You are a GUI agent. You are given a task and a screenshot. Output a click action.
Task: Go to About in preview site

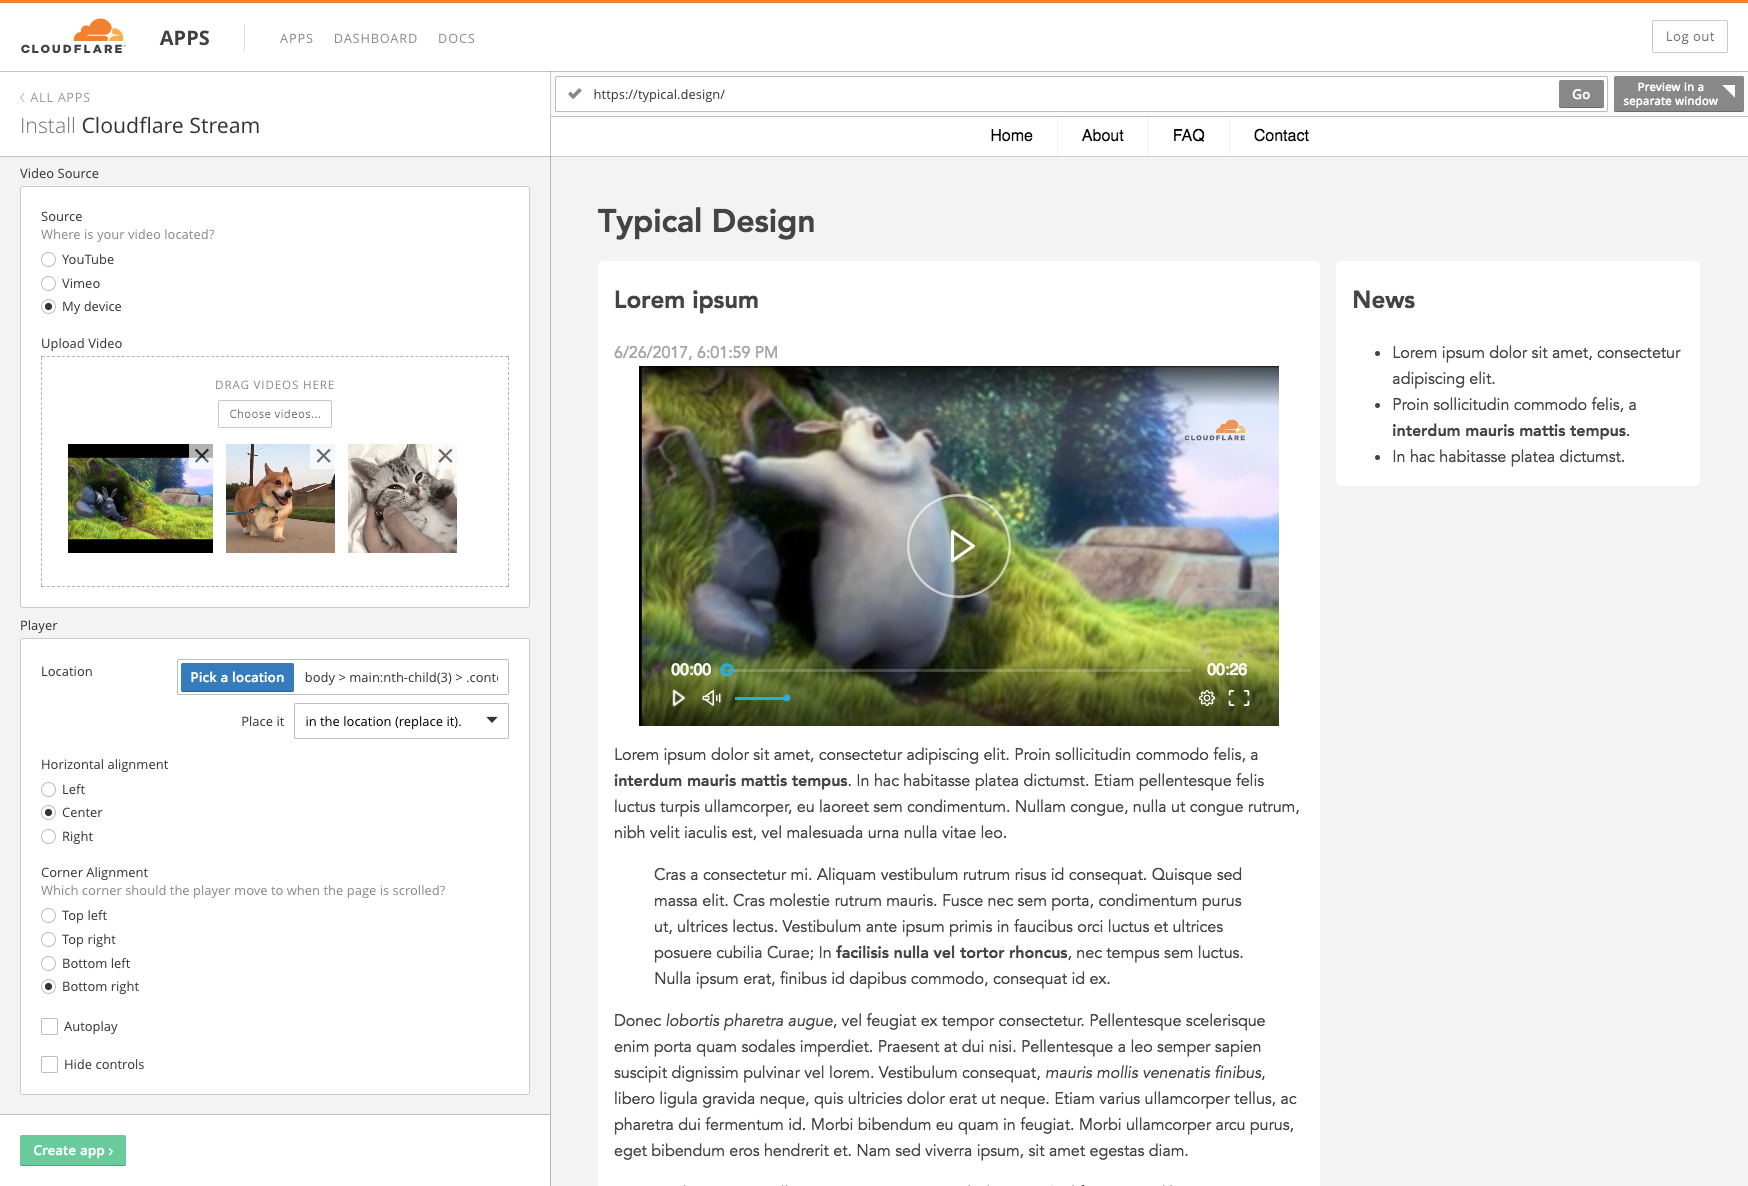tap(1102, 135)
